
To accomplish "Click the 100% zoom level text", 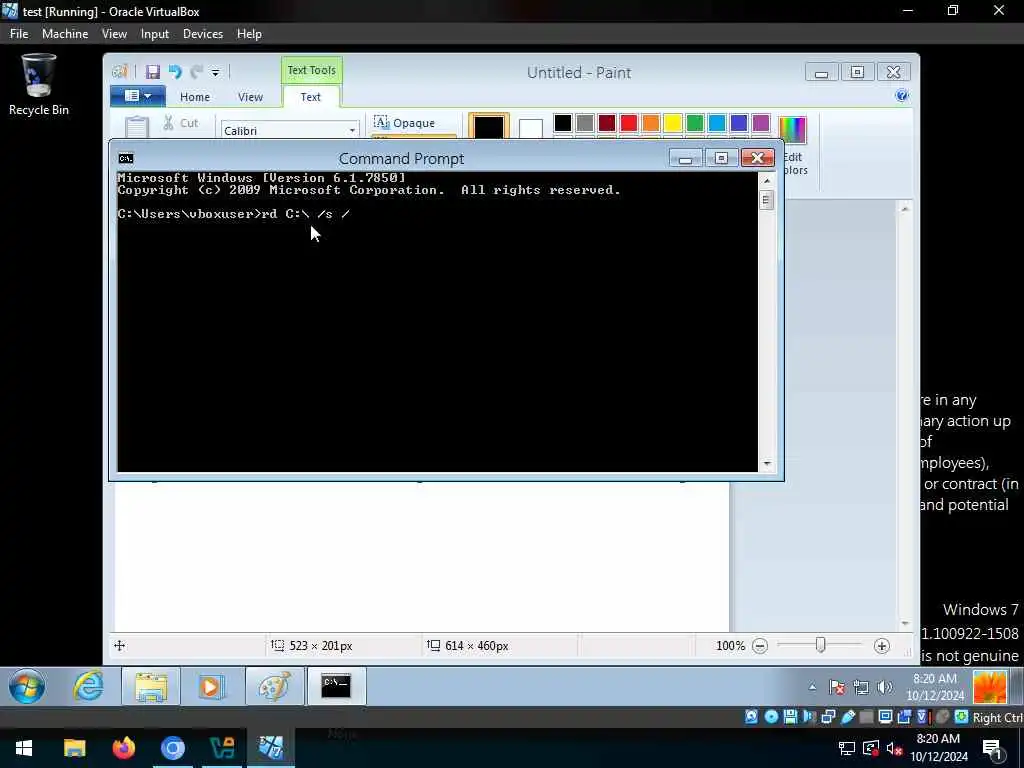I will coord(730,646).
